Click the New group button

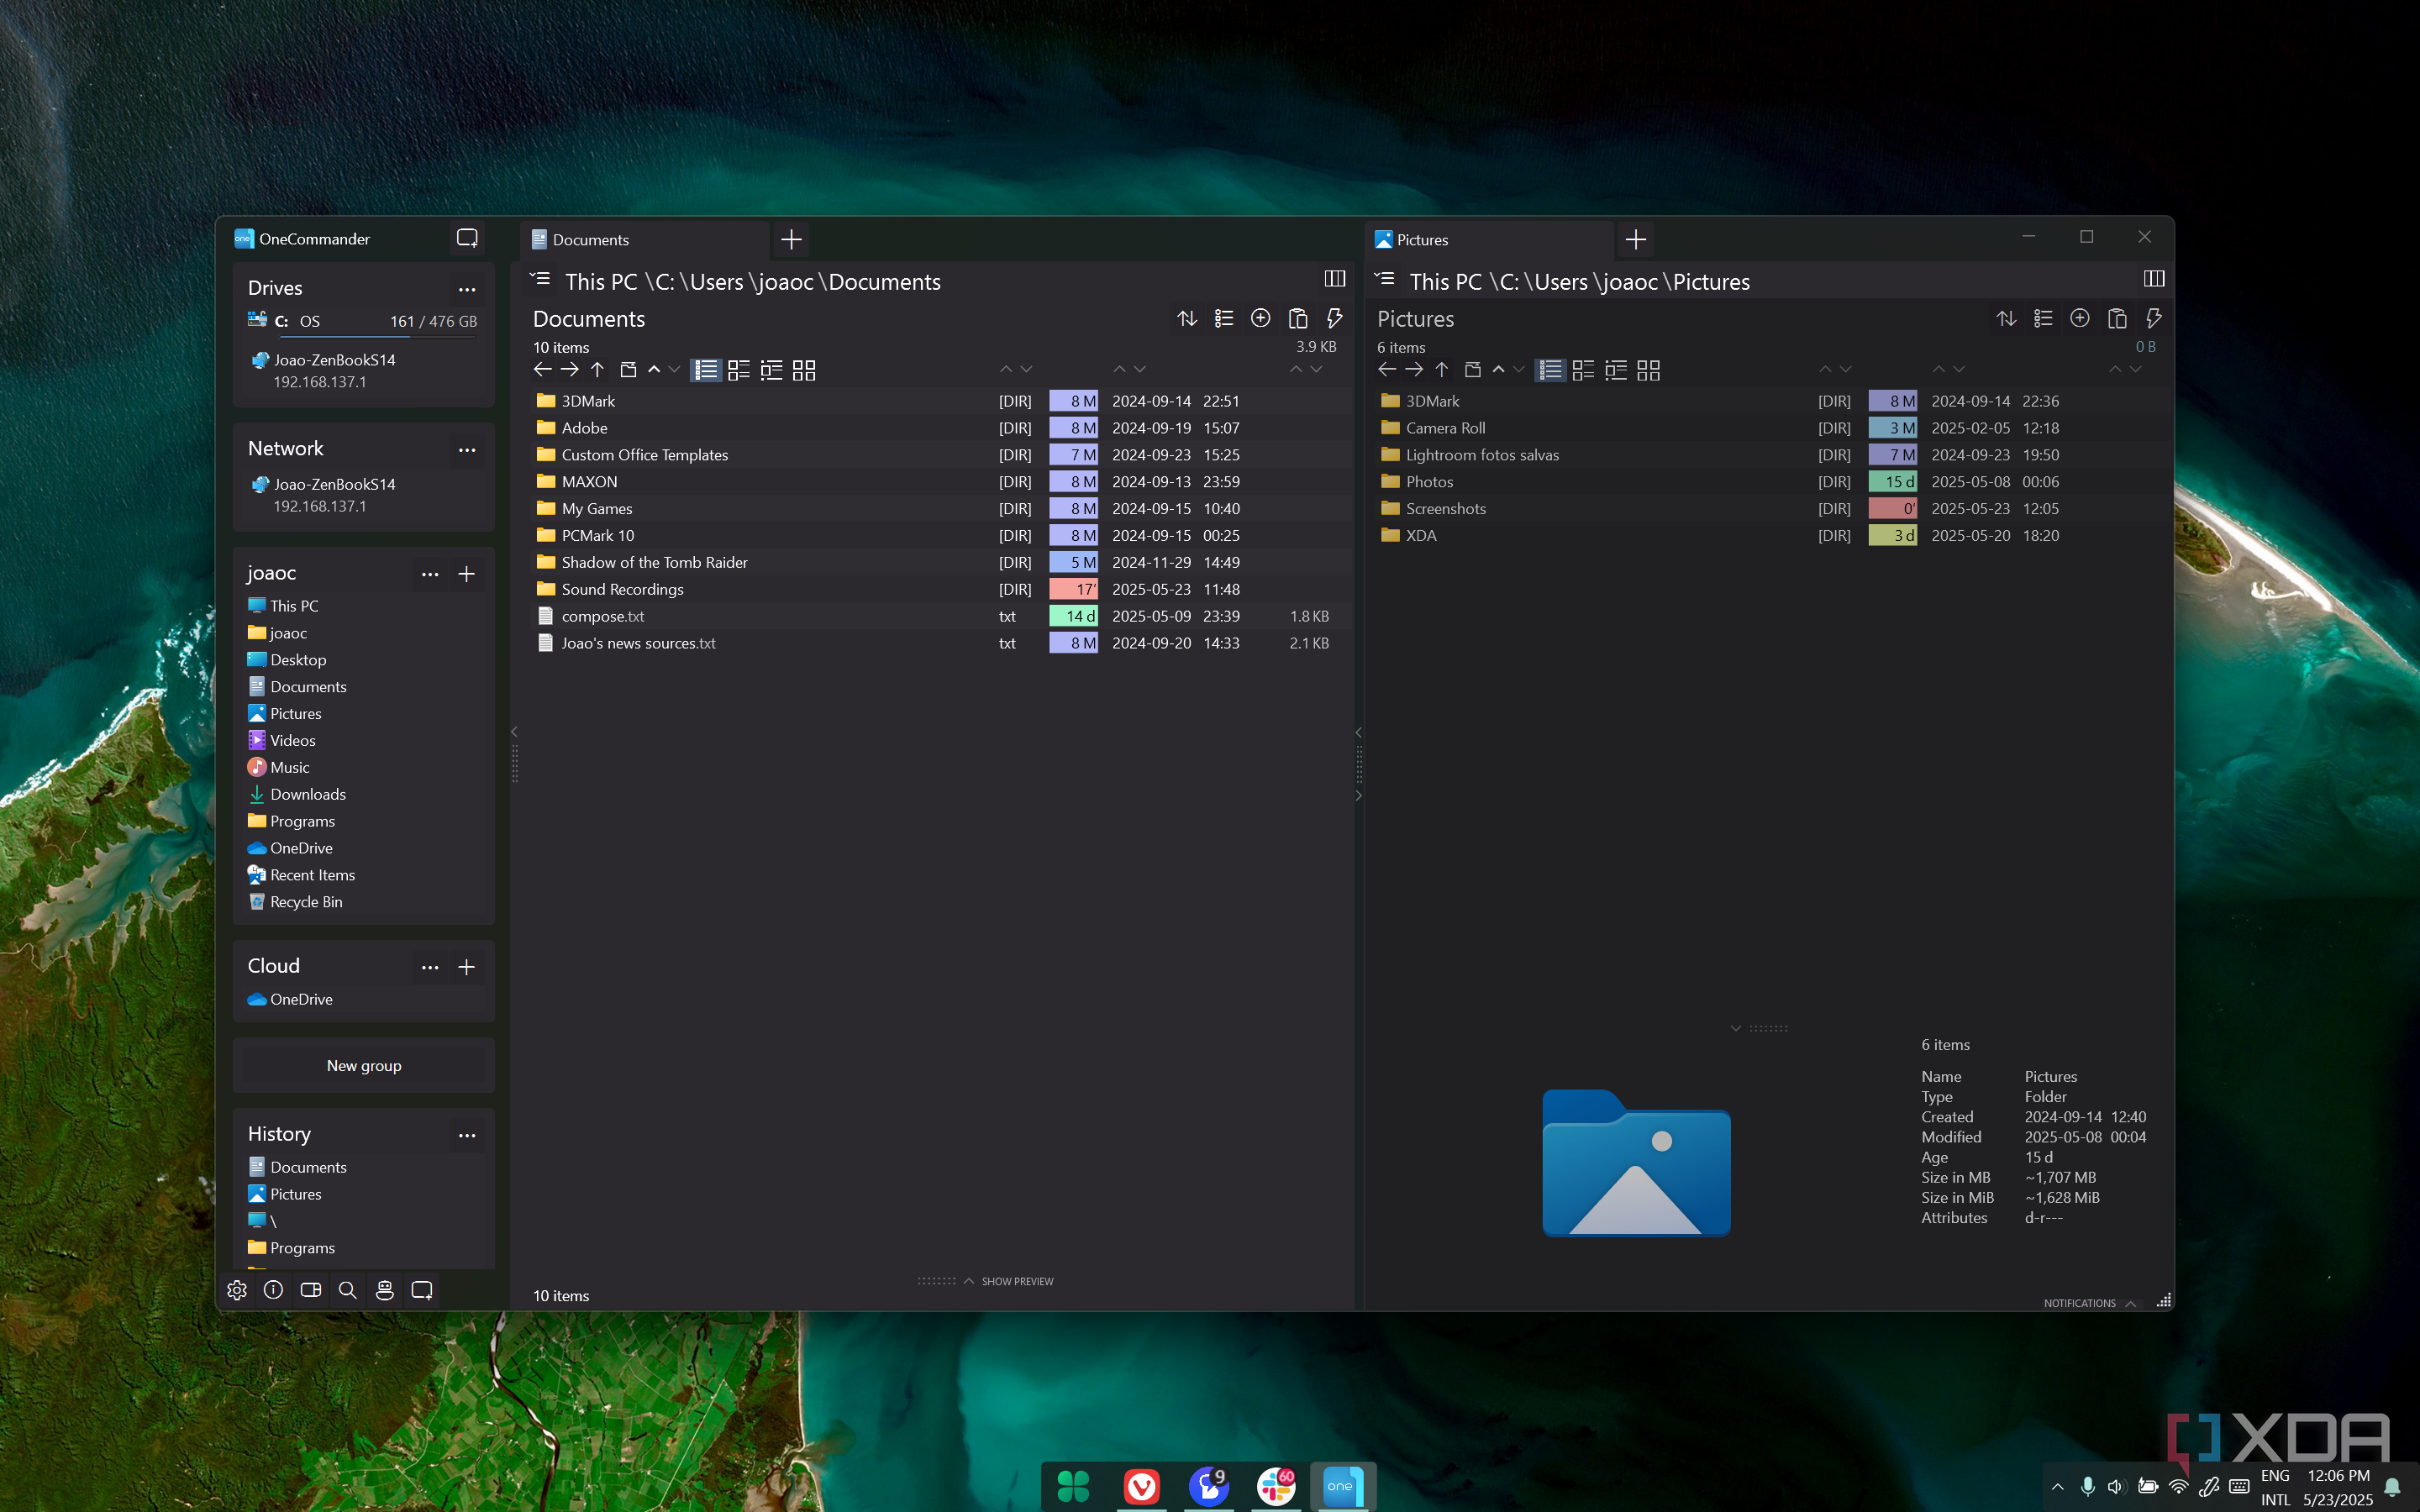[x=364, y=1066]
